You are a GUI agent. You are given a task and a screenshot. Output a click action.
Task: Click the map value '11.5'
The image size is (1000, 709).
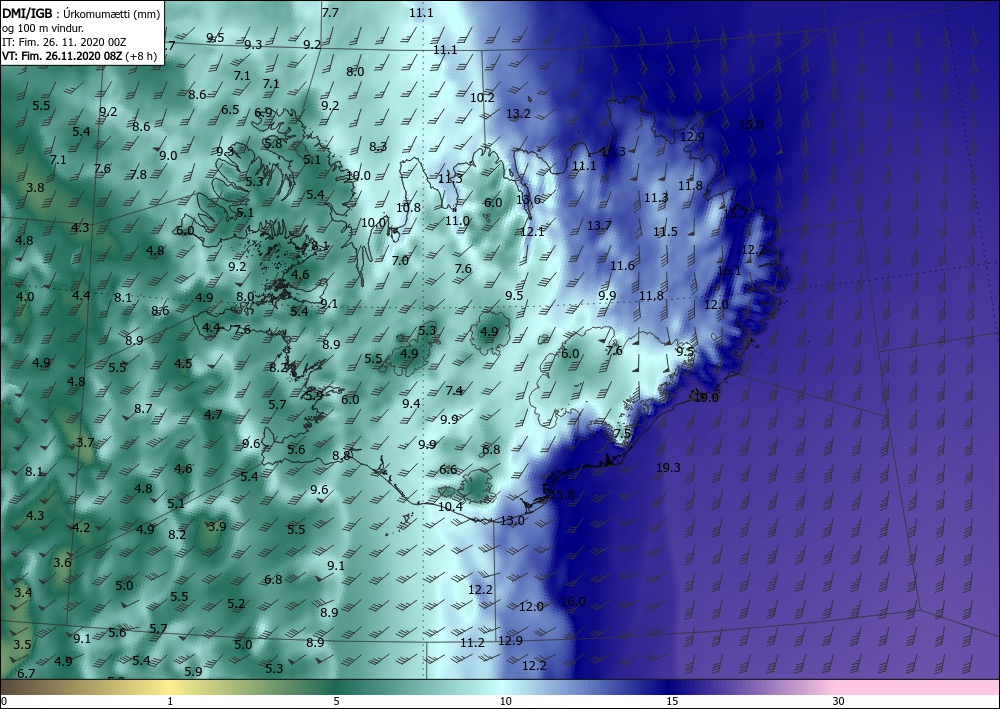coord(665,232)
